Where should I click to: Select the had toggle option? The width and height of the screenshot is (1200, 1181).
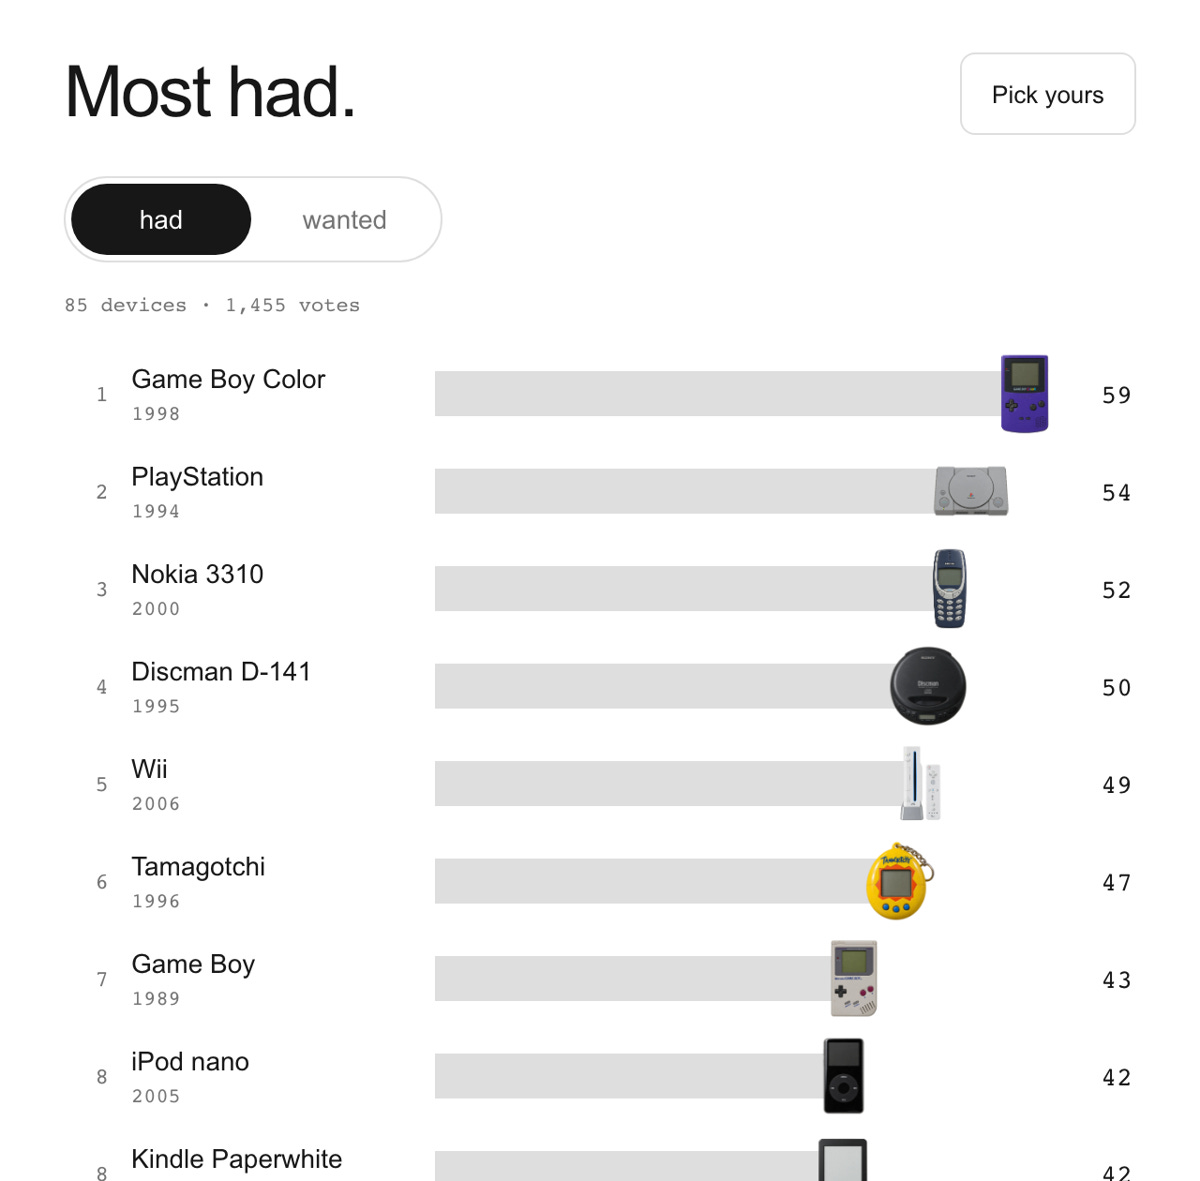(161, 220)
